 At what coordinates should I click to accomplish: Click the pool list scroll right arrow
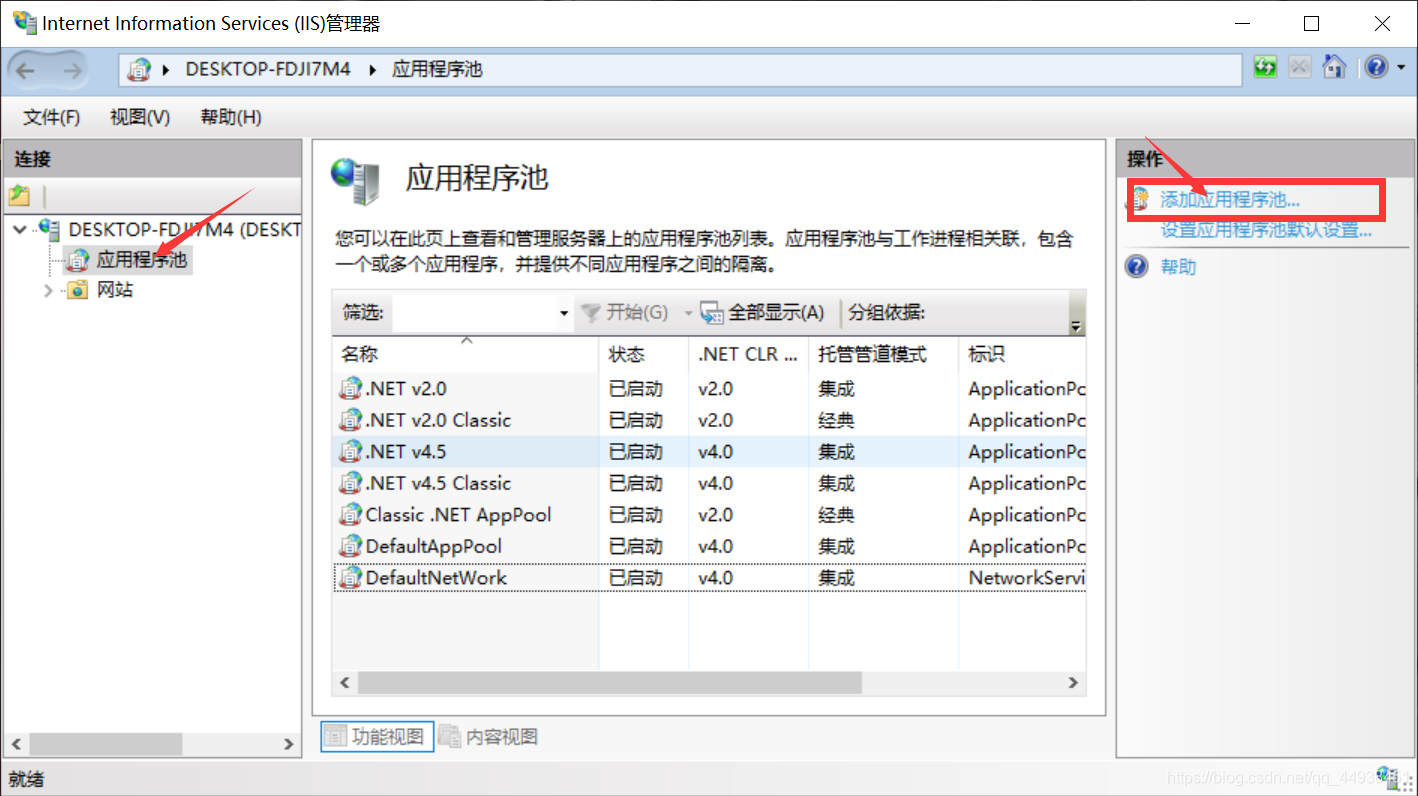(1073, 683)
